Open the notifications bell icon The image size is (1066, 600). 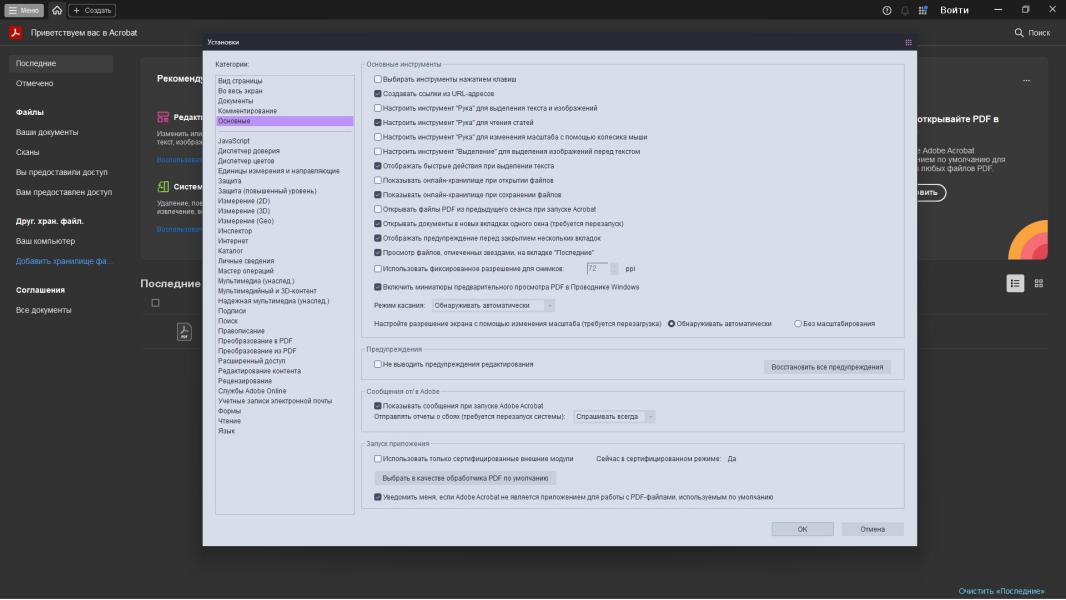click(x=905, y=10)
